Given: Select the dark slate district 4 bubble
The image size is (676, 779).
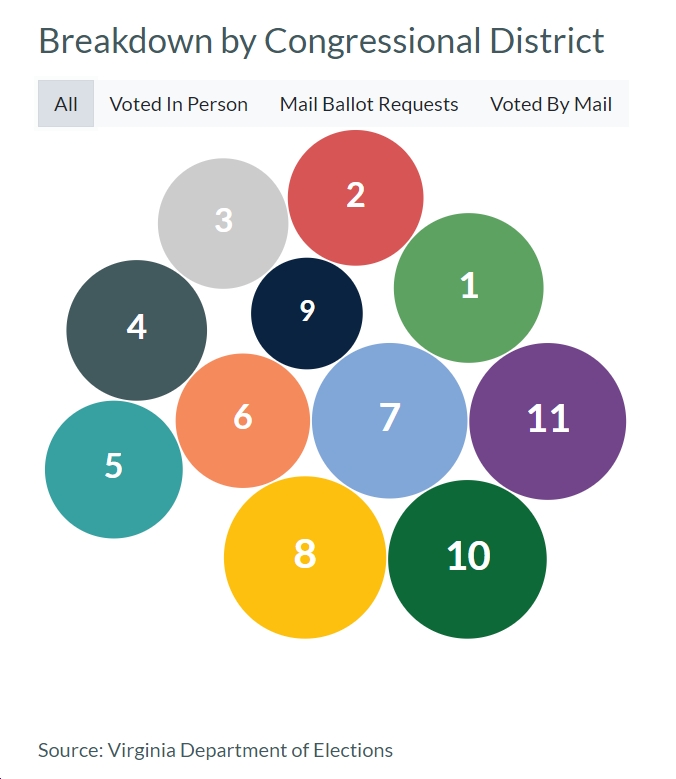Looking at the screenshot, I should [x=137, y=330].
